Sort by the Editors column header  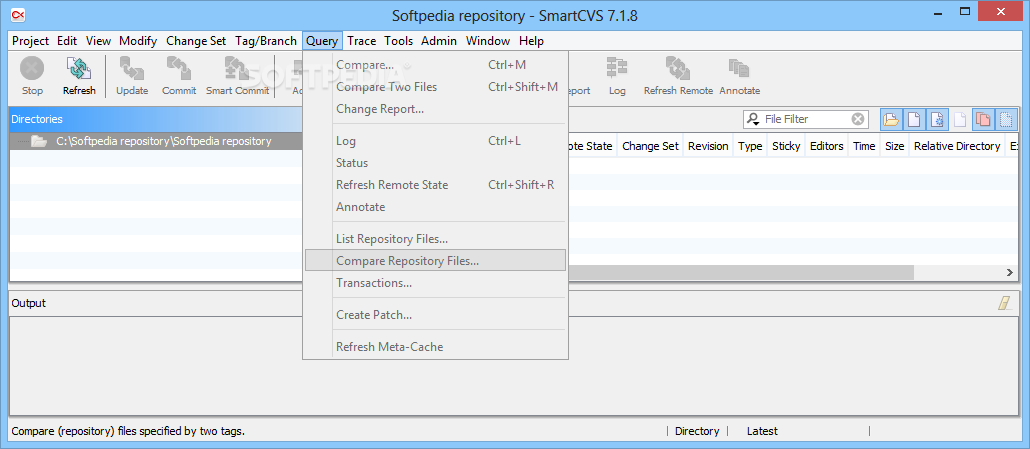point(826,146)
